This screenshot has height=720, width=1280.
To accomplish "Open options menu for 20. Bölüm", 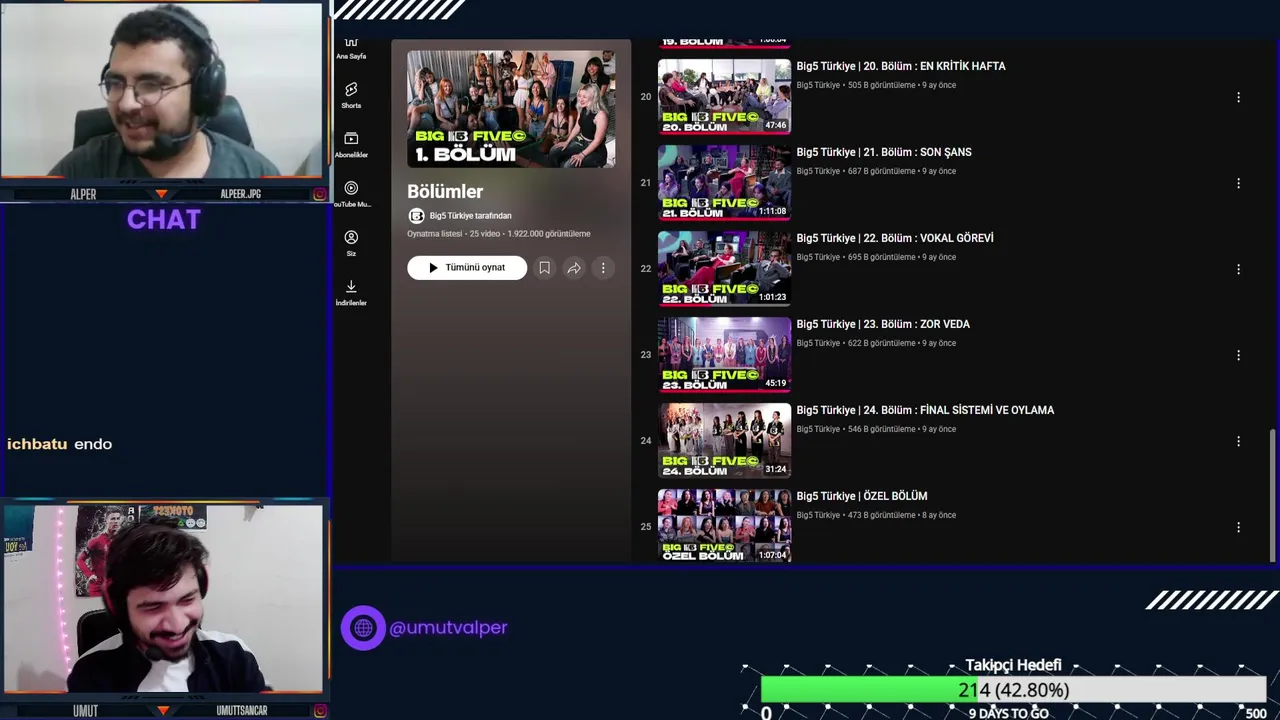I will (1238, 97).
